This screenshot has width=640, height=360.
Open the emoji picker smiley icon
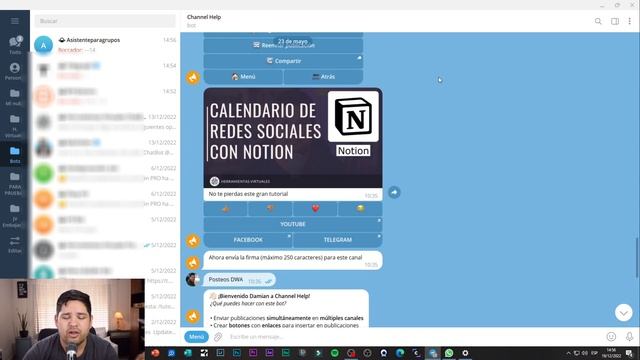(611, 337)
